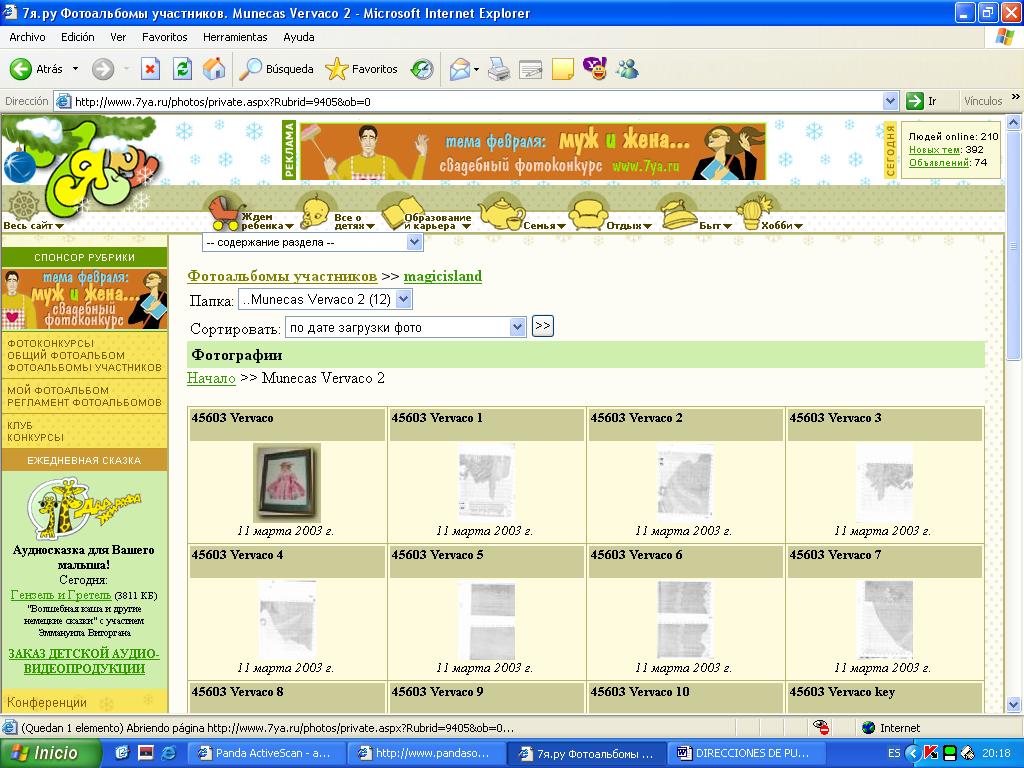
Task: Click ФОТОКОНКУРСЫ sidebar link
Action: (x=51, y=343)
